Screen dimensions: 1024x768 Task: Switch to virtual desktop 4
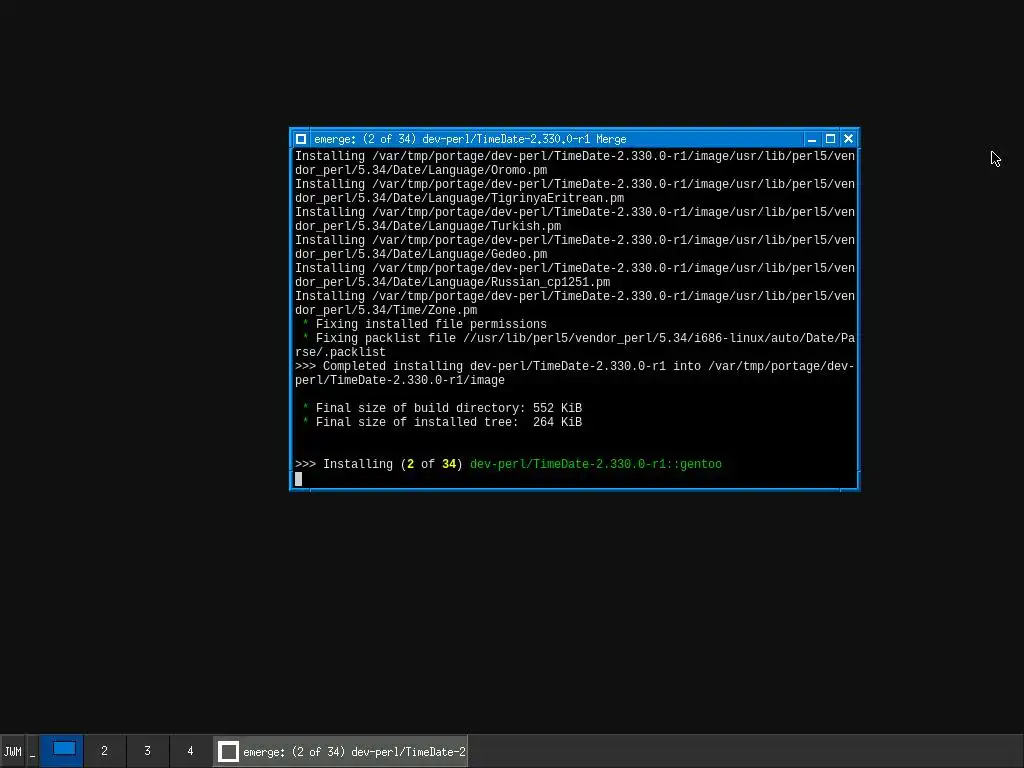[x=191, y=751]
